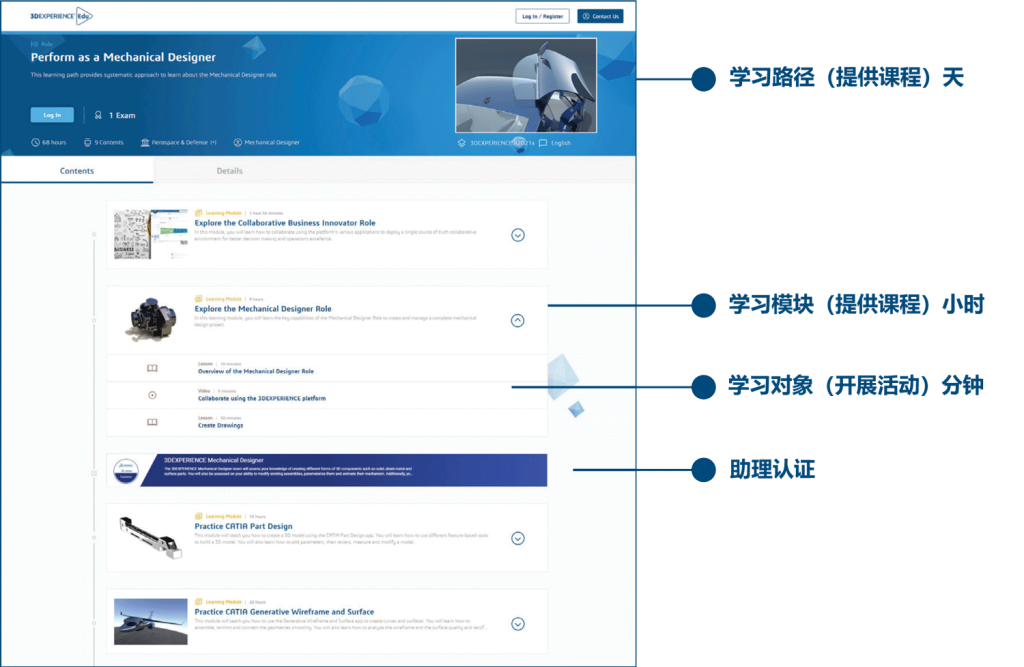Click the book icon beside Overview lesson
The height and width of the screenshot is (667, 1024).
[x=152, y=368]
